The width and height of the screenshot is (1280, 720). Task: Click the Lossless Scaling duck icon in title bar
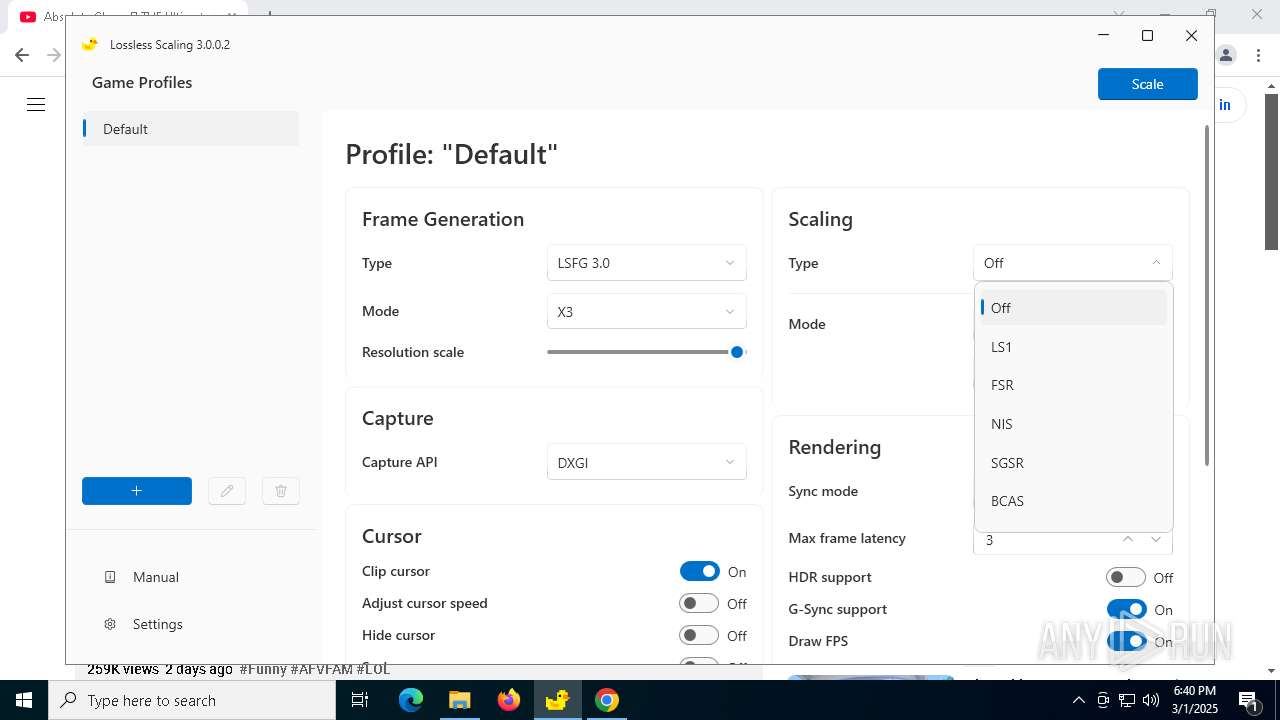pyautogui.click(x=90, y=44)
